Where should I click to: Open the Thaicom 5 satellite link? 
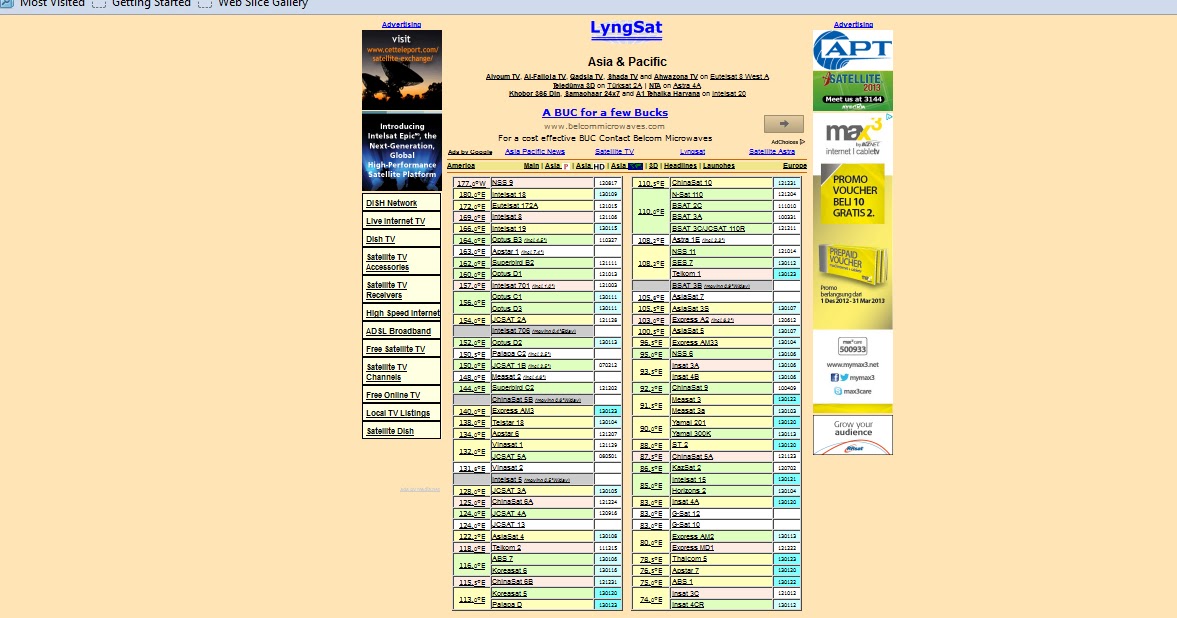689,559
